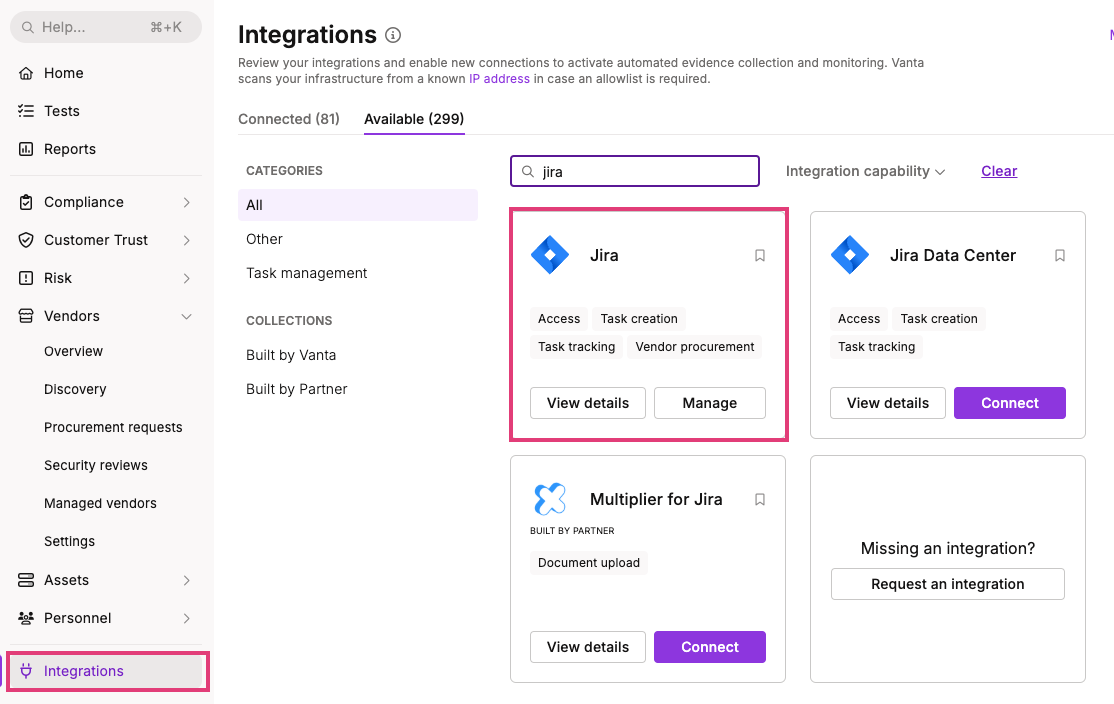Open Procurement requests page
The height and width of the screenshot is (704, 1114).
tap(113, 428)
